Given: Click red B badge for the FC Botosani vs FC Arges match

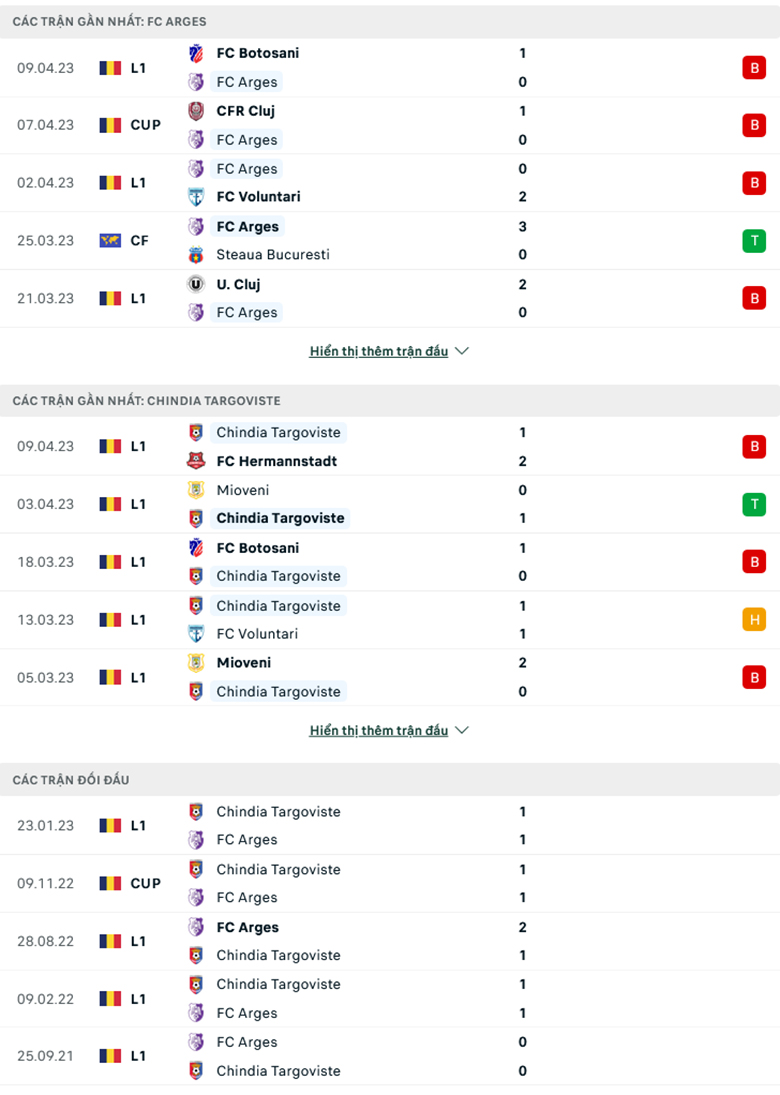Looking at the screenshot, I should 753,67.
